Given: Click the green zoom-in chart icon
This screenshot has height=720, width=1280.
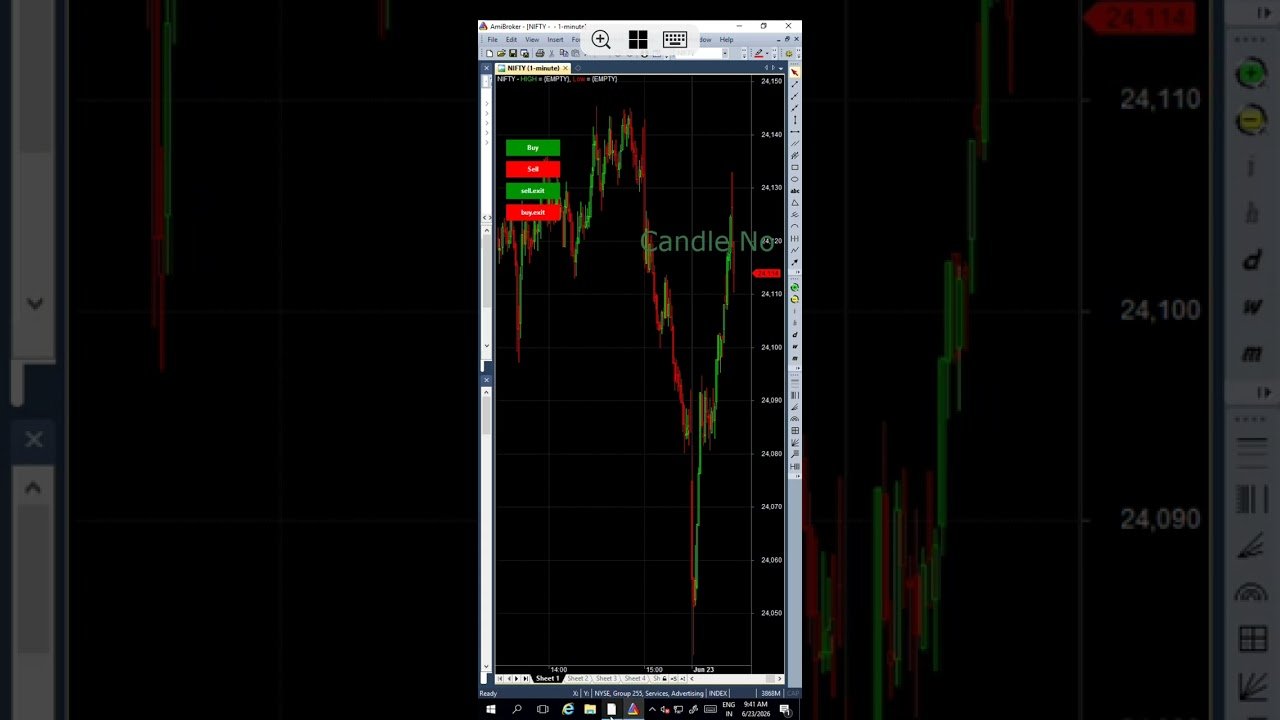Looking at the screenshot, I should click(x=795, y=288).
